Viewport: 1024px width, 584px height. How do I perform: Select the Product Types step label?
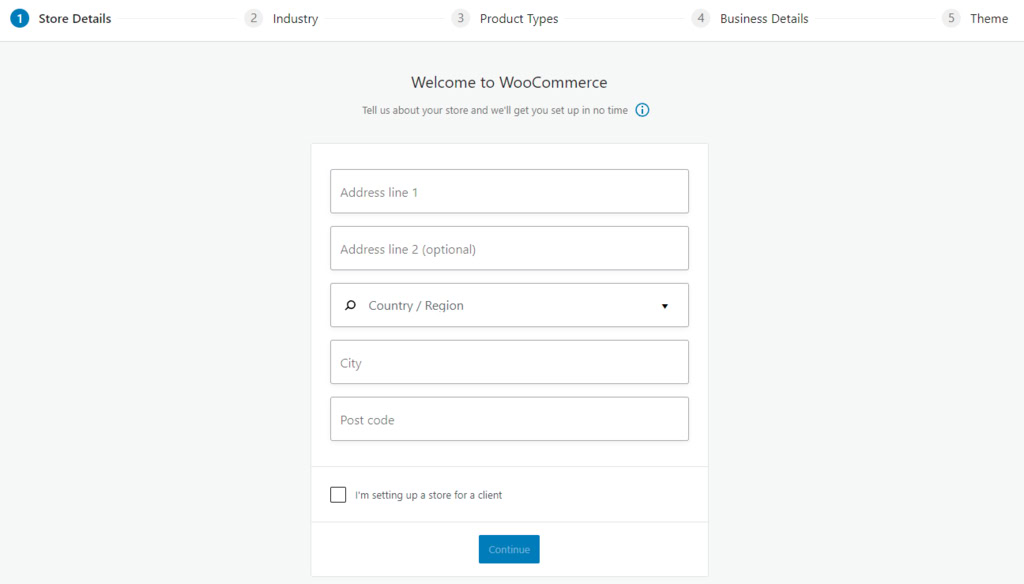tap(518, 18)
